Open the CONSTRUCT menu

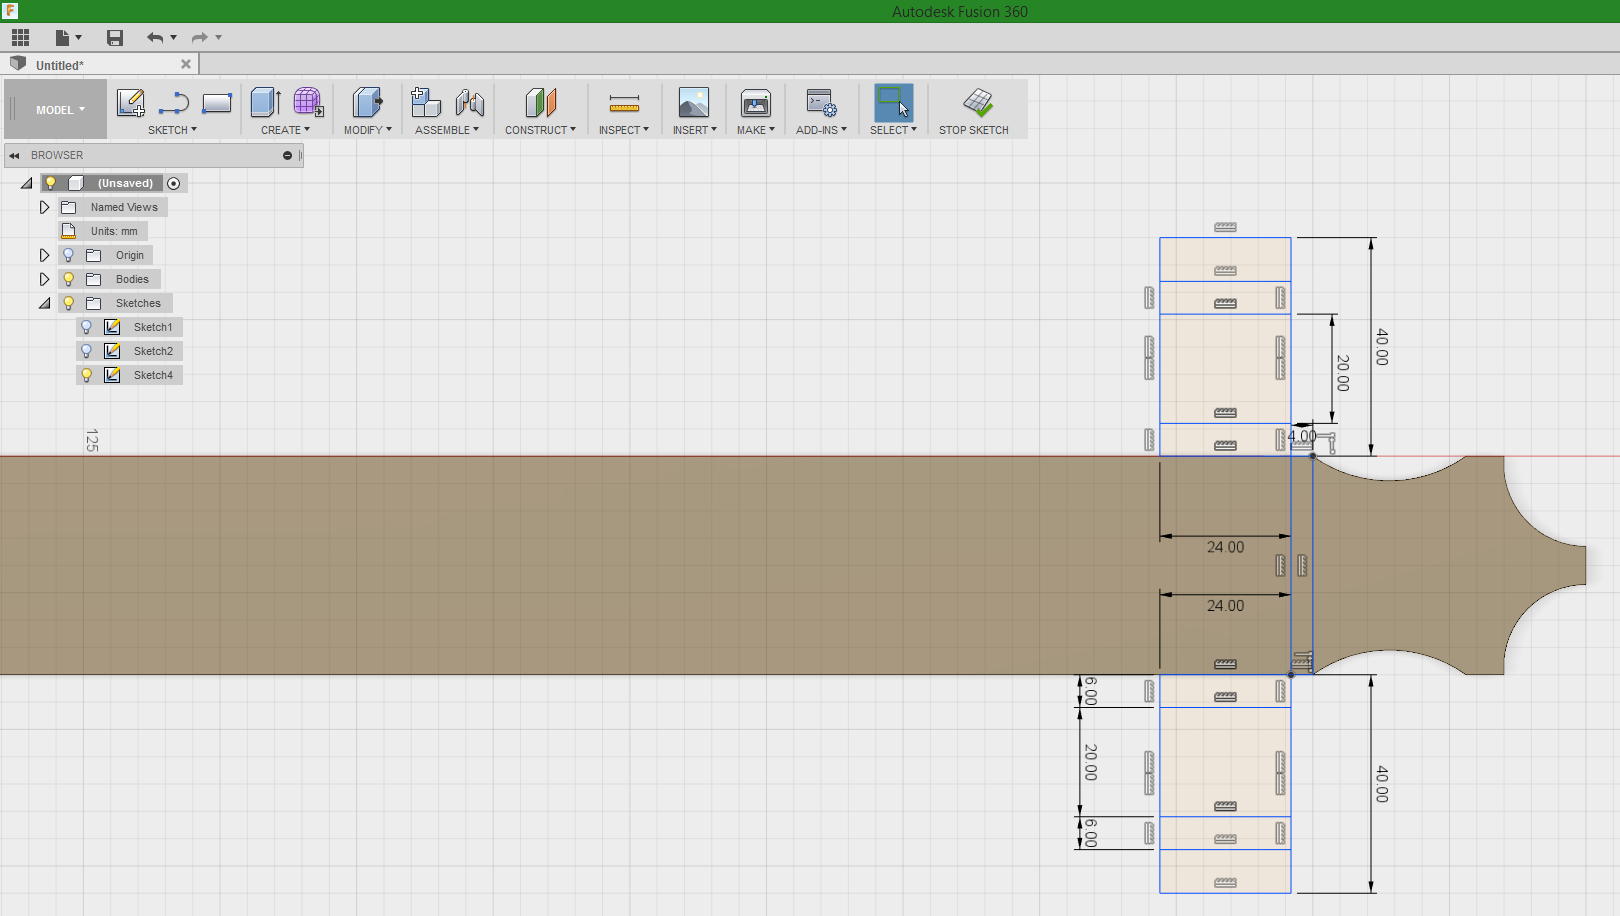coord(540,130)
